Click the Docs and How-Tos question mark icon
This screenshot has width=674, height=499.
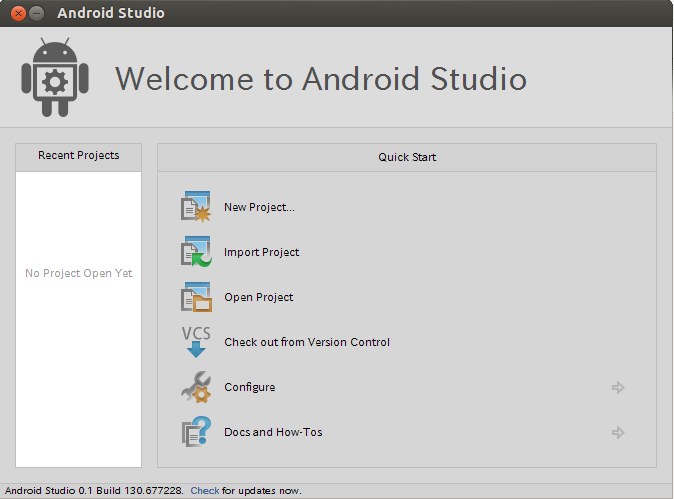[x=196, y=432]
